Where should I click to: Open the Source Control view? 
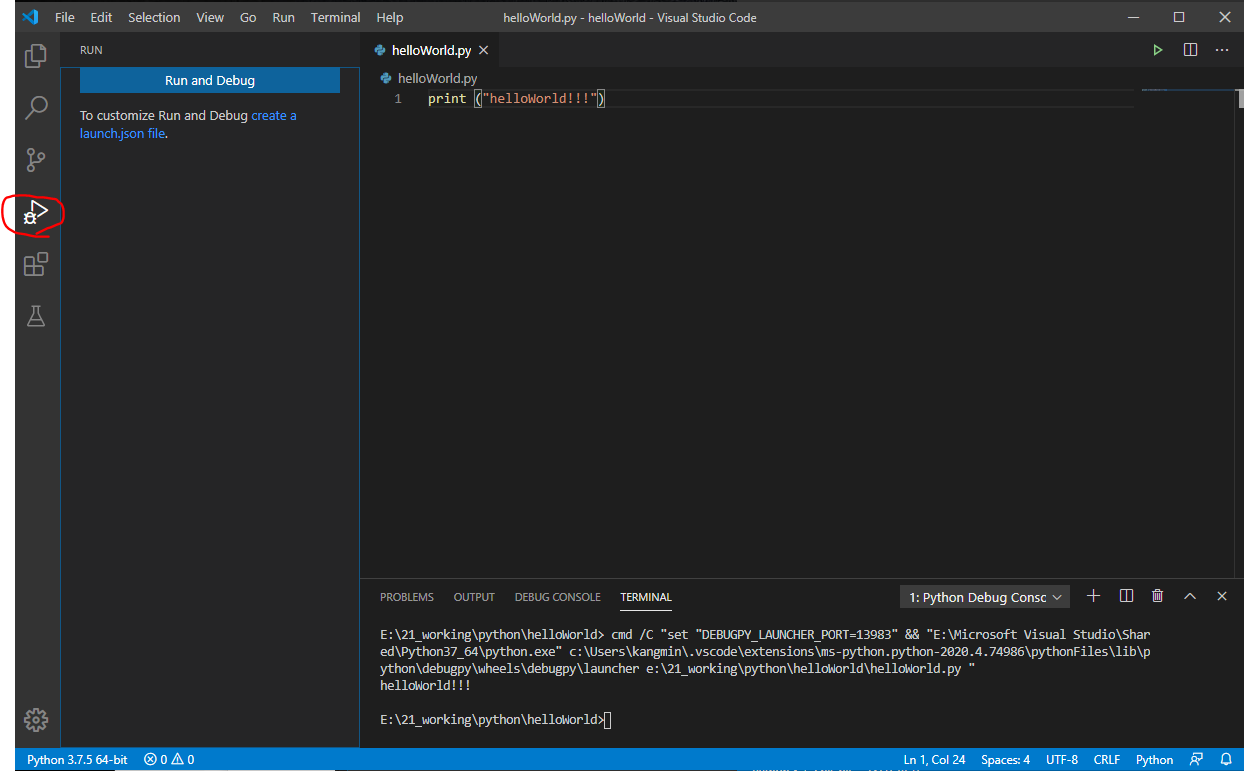coord(36,160)
